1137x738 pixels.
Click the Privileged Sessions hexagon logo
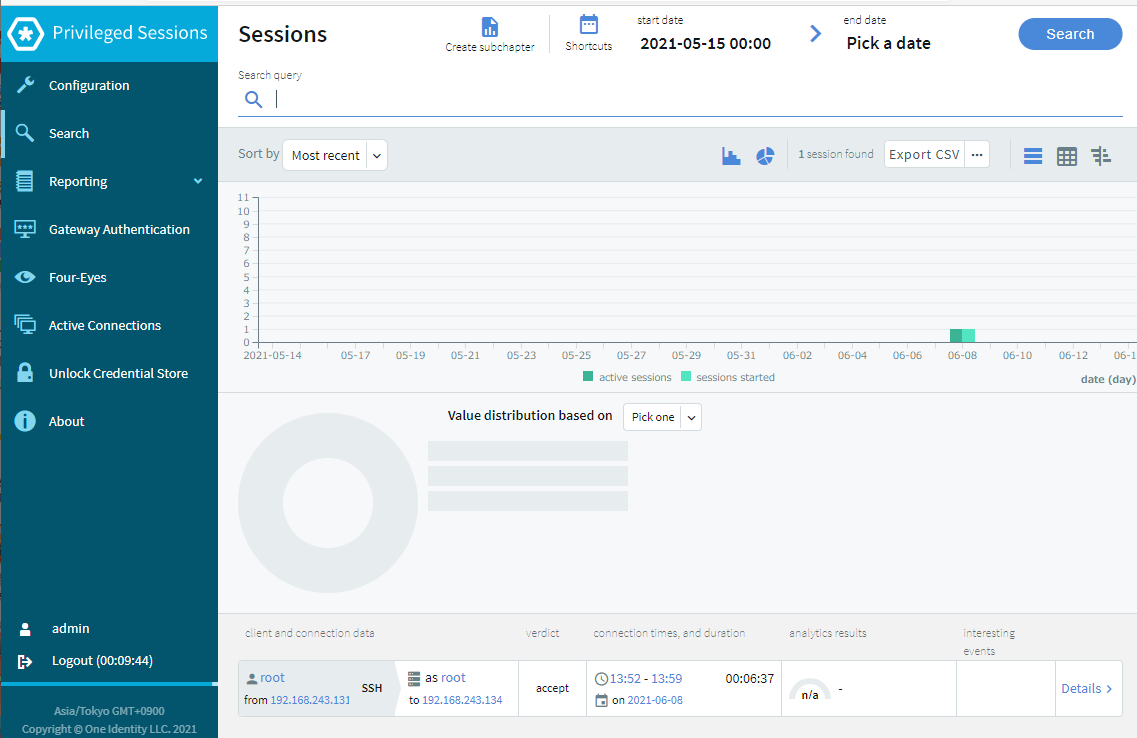tap(25, 33)
